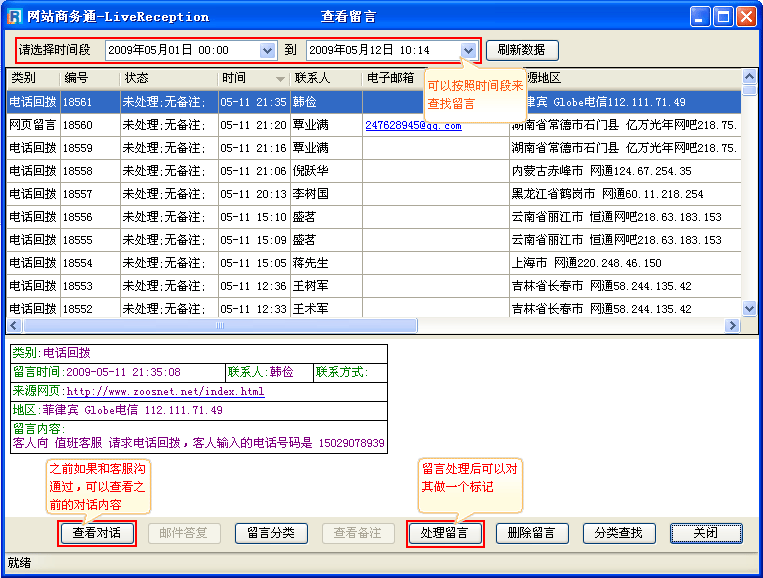Click the 联系人 column header
Screen dimensions: 763x578
click(325, 78)
